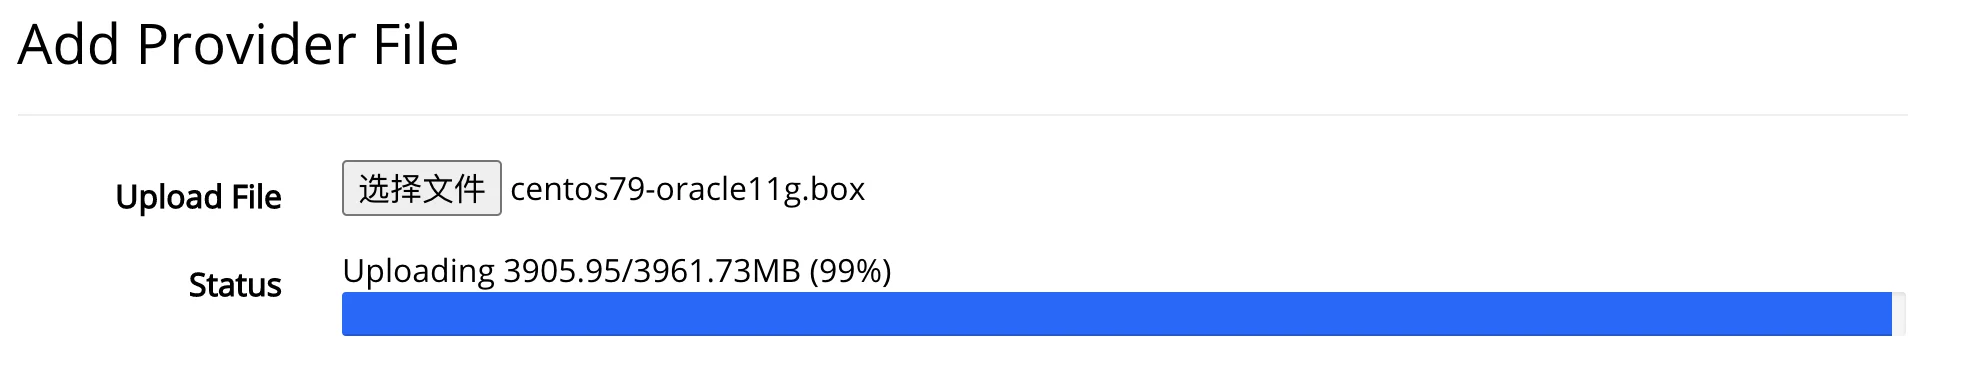Image resolution: width=1980 pixels, height=372 pixels.
Task: Click the horizontal divider below heading
Action: (962, 115)
